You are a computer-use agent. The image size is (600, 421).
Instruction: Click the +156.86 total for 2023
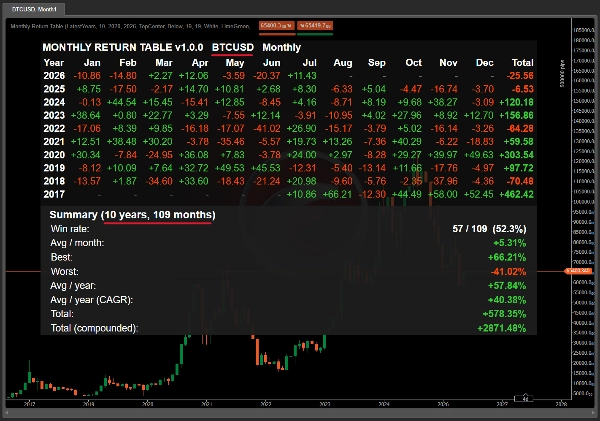coord(517,116)
